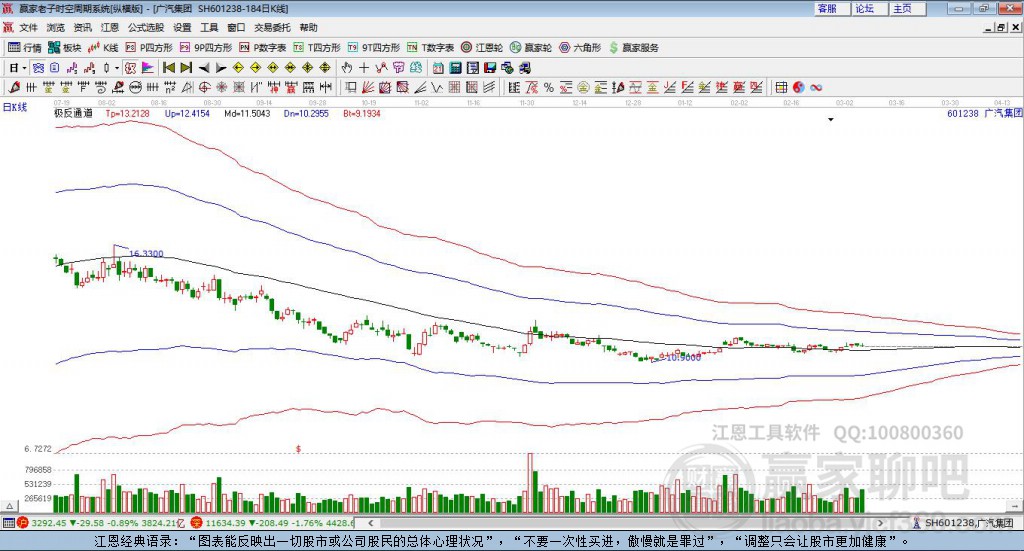
Task: Click the calendar date icon
Action: (438, 68)
